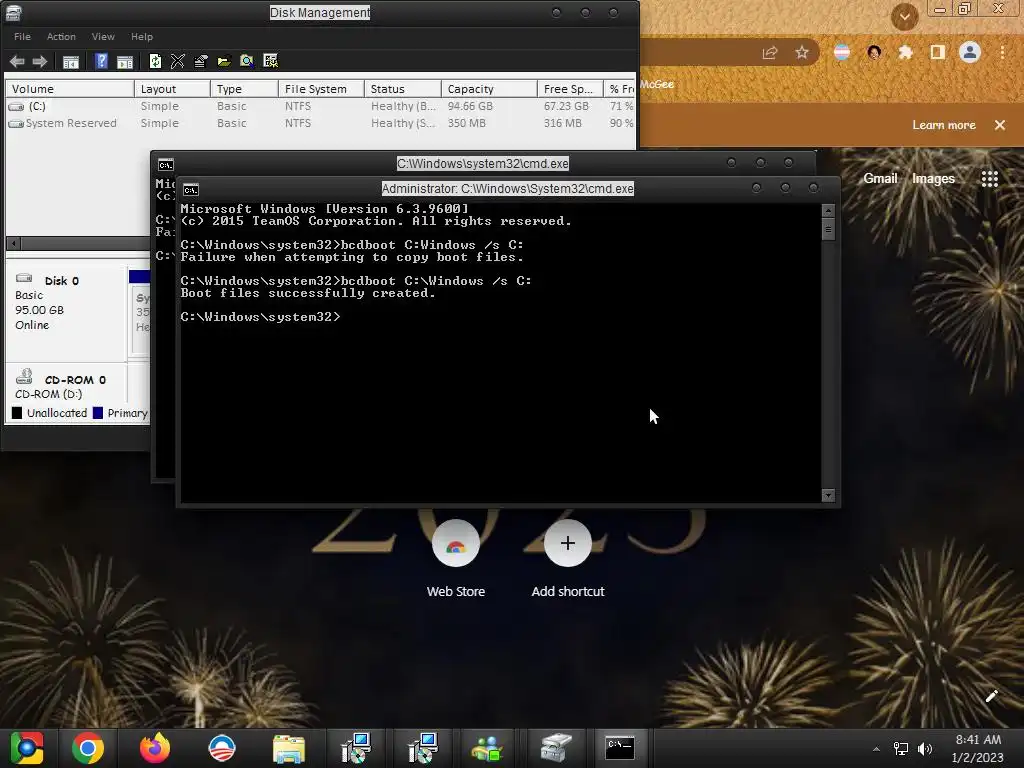
Task: Sort by the Capacity column header
Action: point(489,89)
